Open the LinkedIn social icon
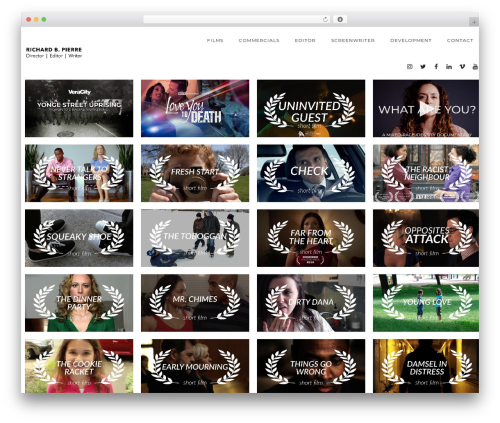 pos(449,67)
